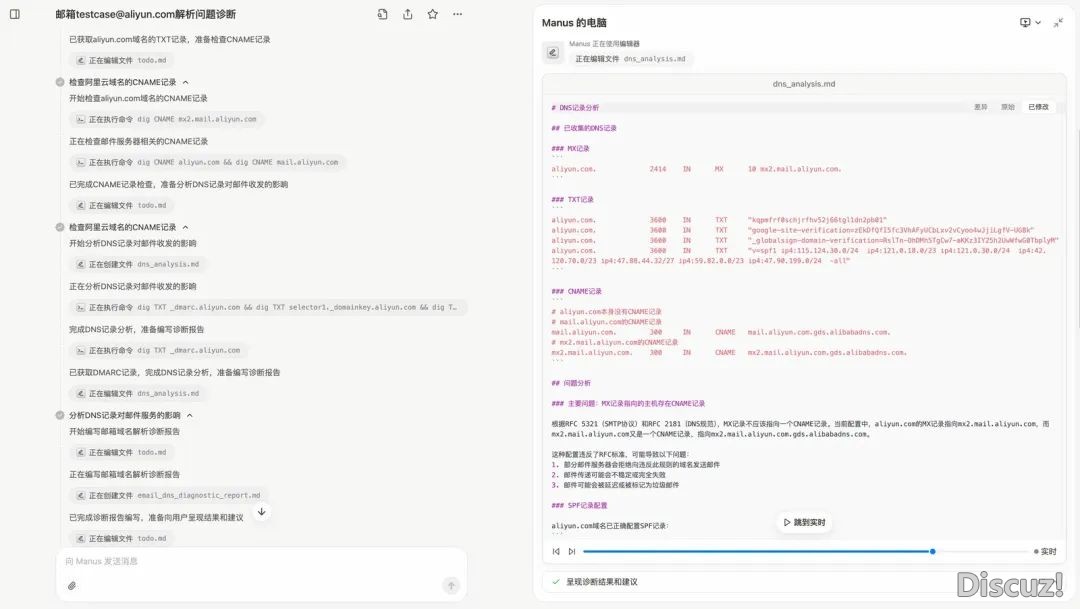Click heading ## 已收集的DNS记录
Viewport: 1080px width, 609px height.
pos(583,128)
